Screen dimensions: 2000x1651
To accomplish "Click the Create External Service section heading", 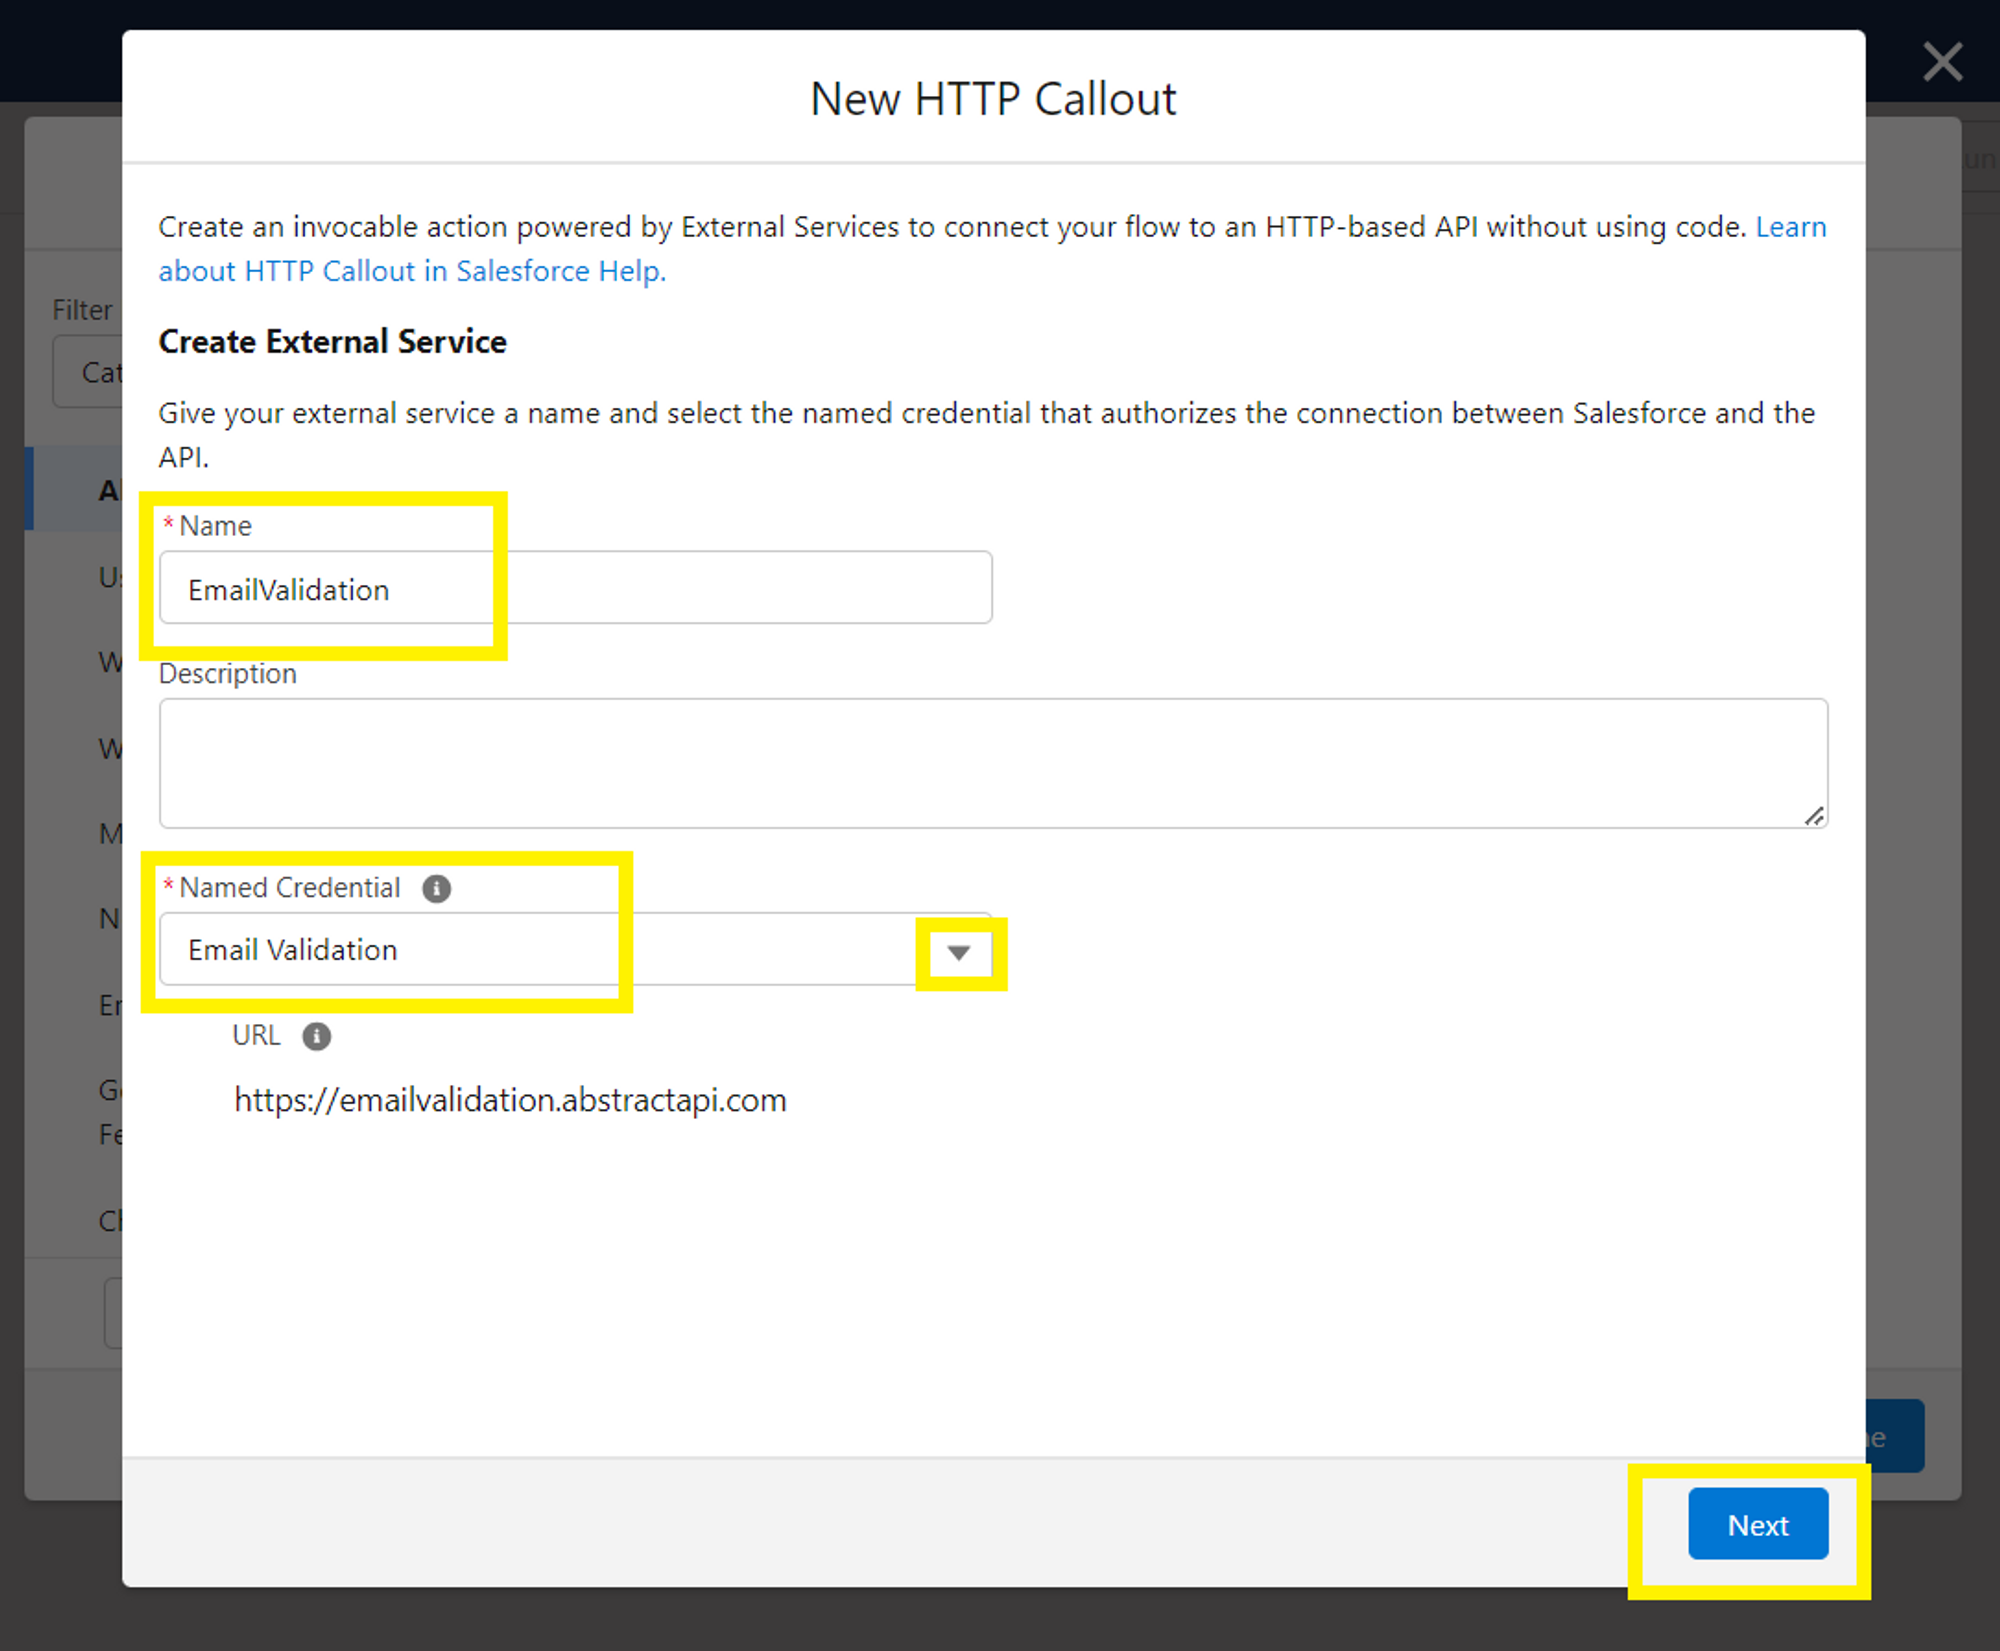I will coord(331,341).
